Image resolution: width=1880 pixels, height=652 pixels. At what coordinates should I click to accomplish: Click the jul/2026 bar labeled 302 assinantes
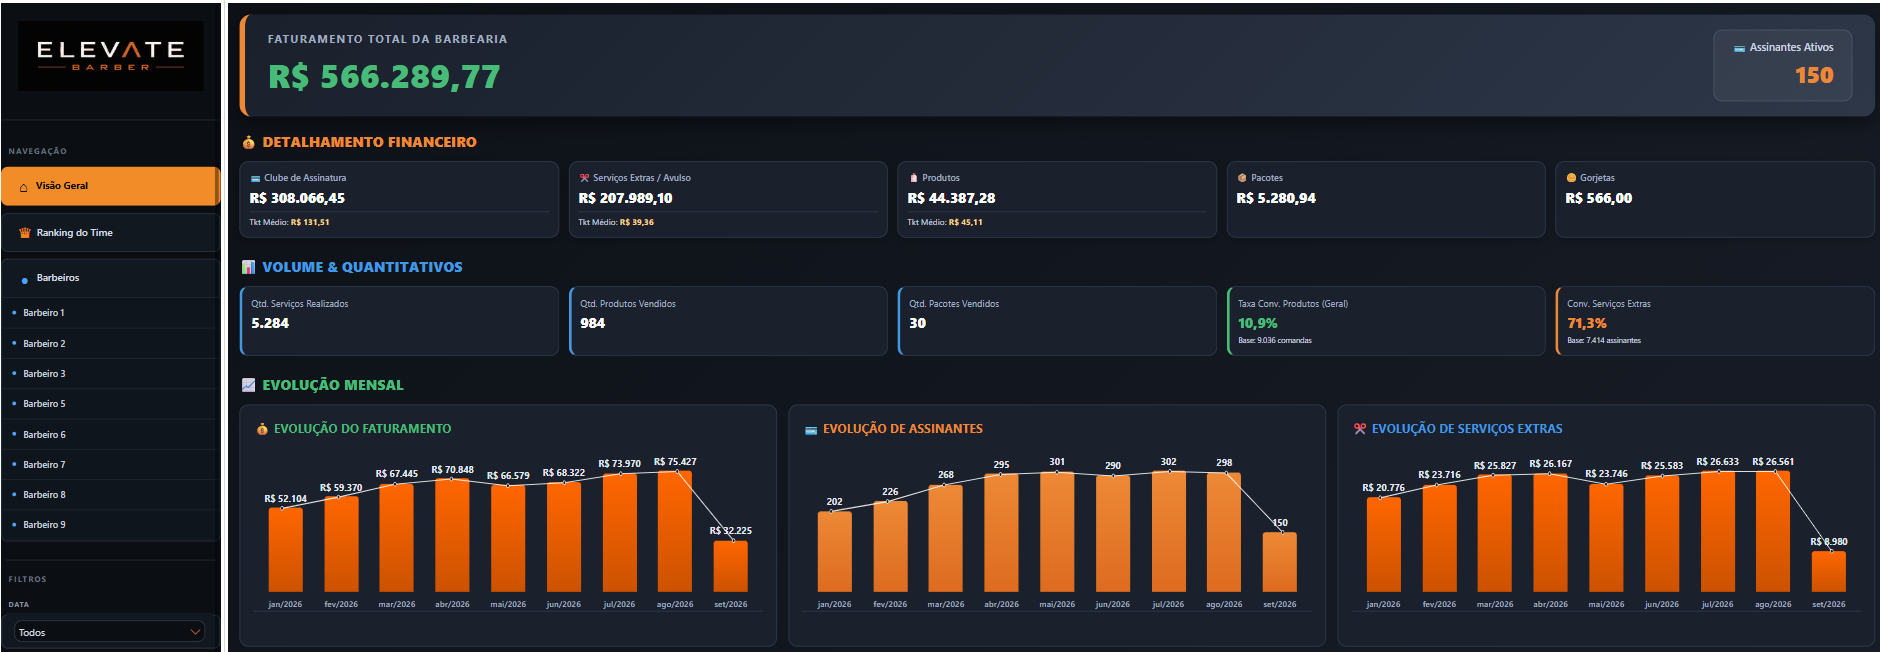(x=1168, y=532)
